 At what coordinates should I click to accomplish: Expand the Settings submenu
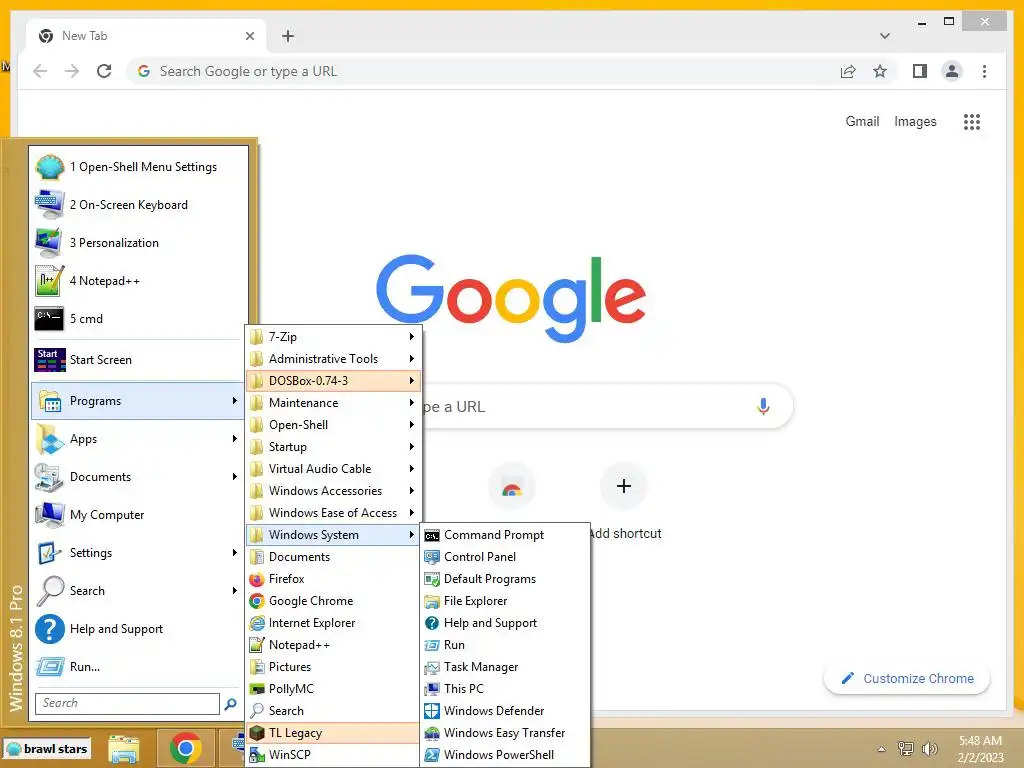pyautogui.click(x=140, y=552)
